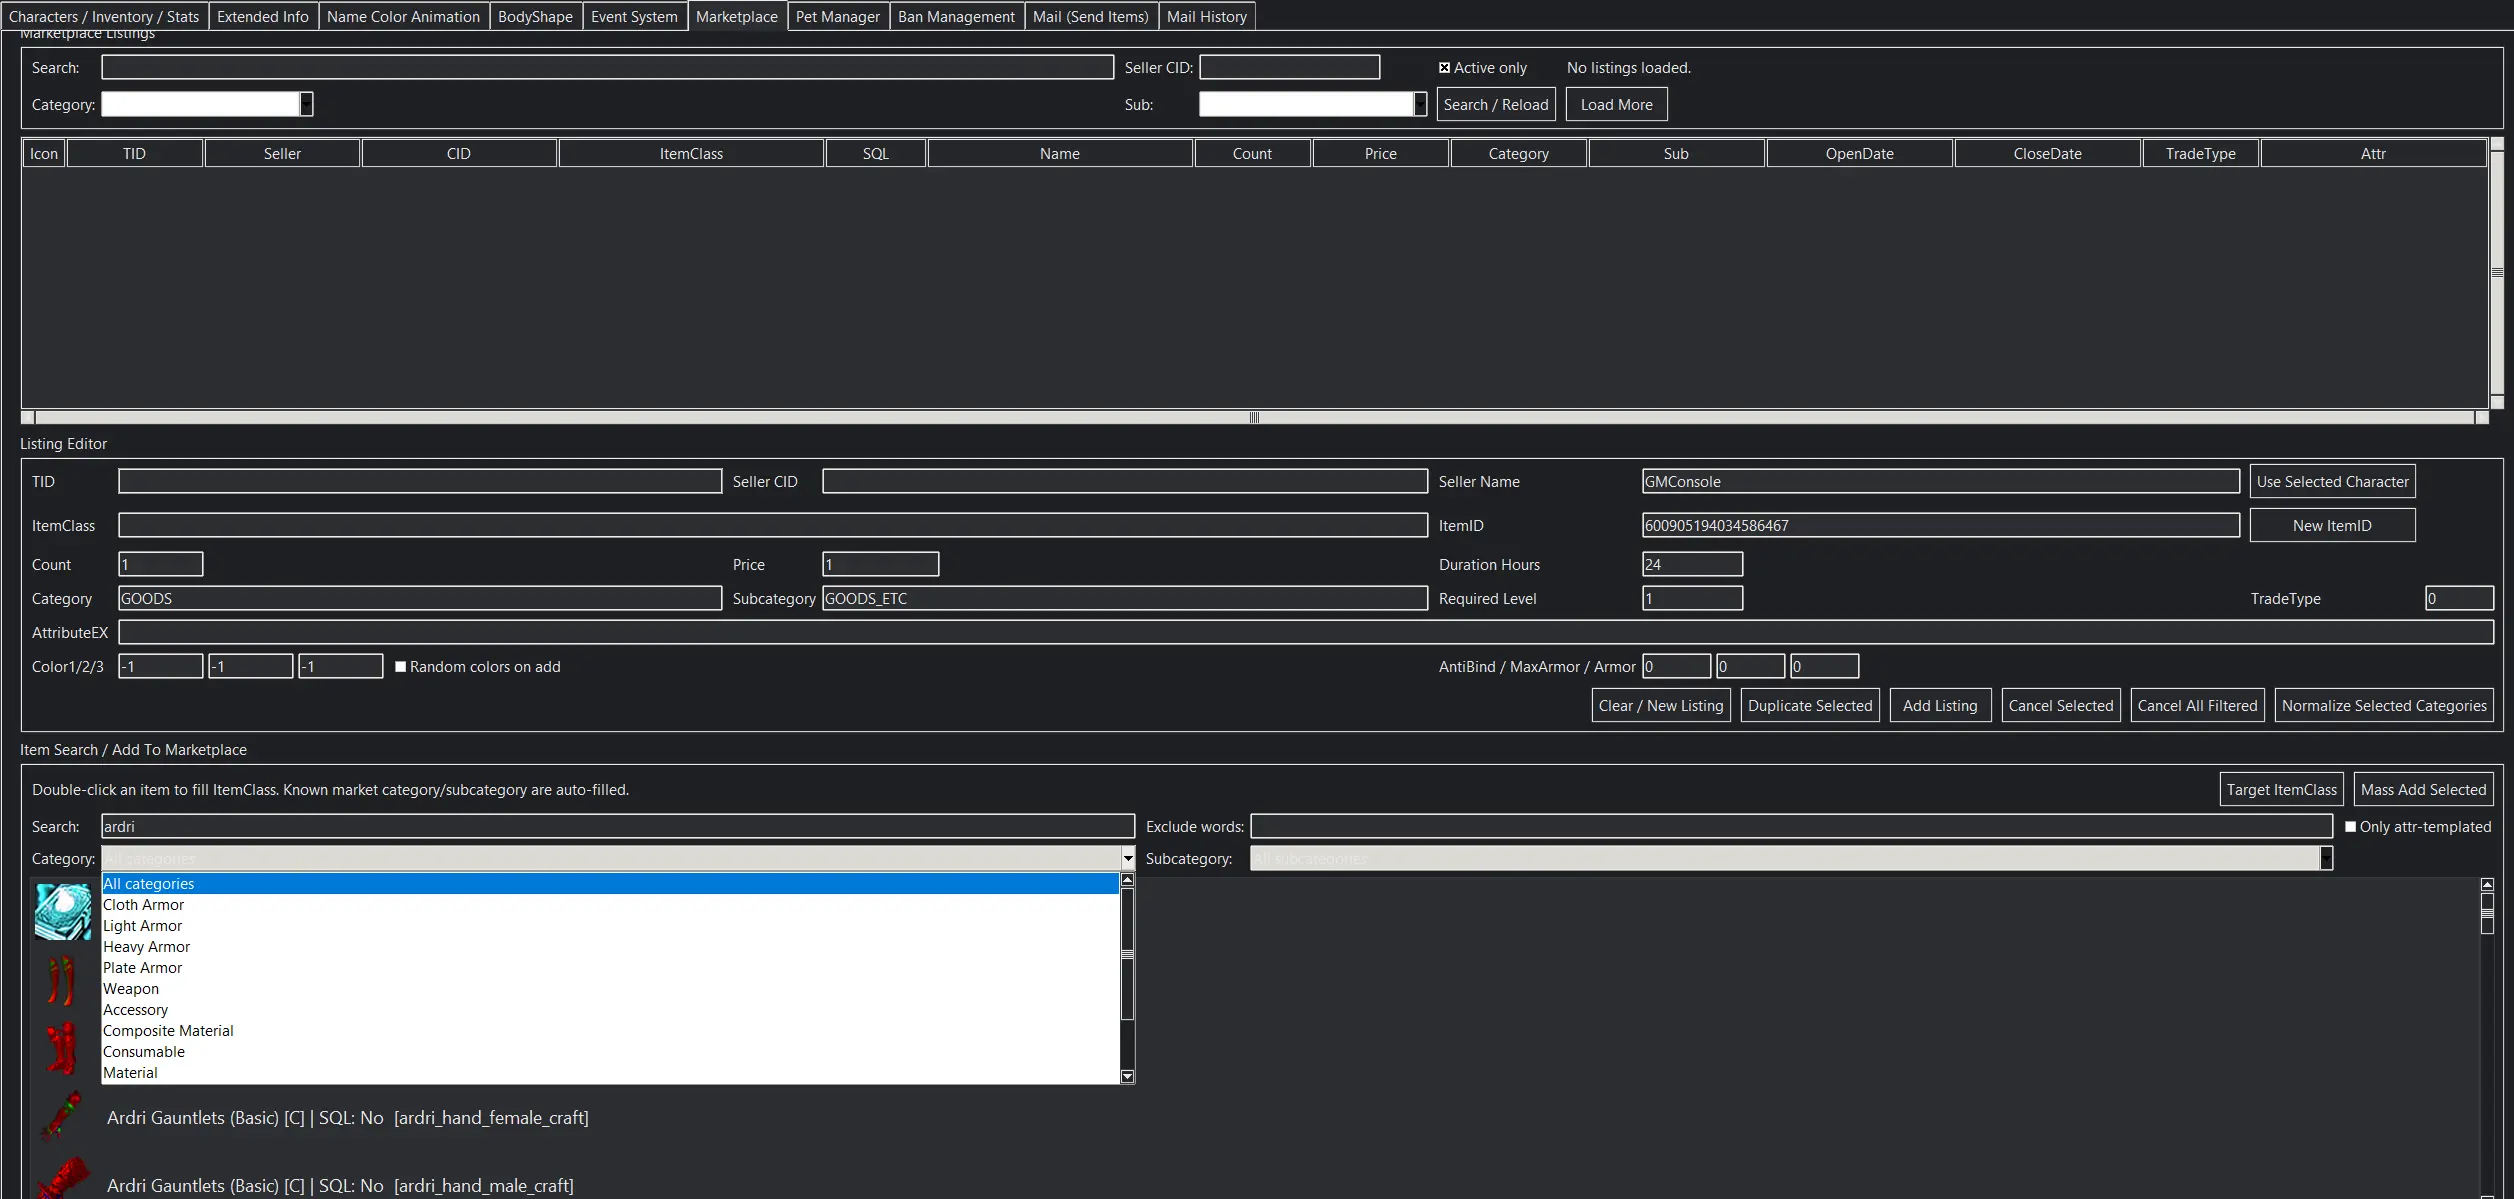
Task: Click the red chili peppers item icon
Action: [61, 980]
